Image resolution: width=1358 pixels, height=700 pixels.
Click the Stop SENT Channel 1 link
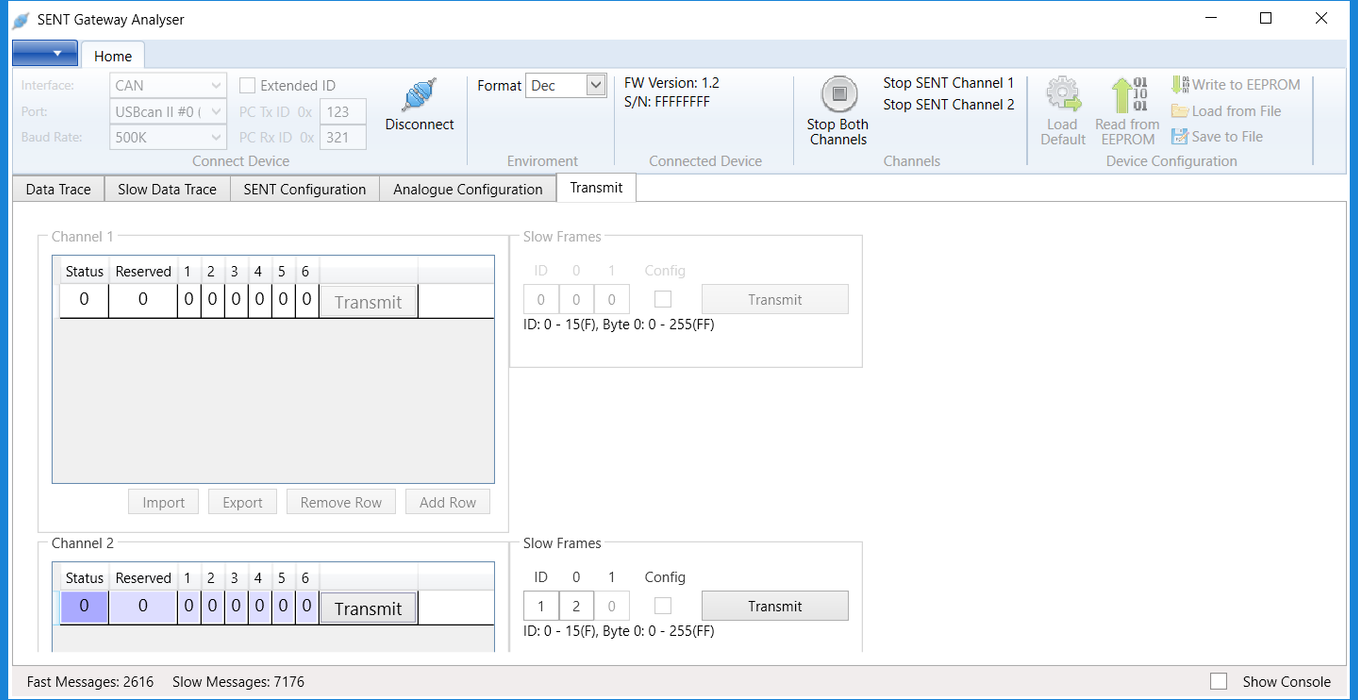point(948,83)
